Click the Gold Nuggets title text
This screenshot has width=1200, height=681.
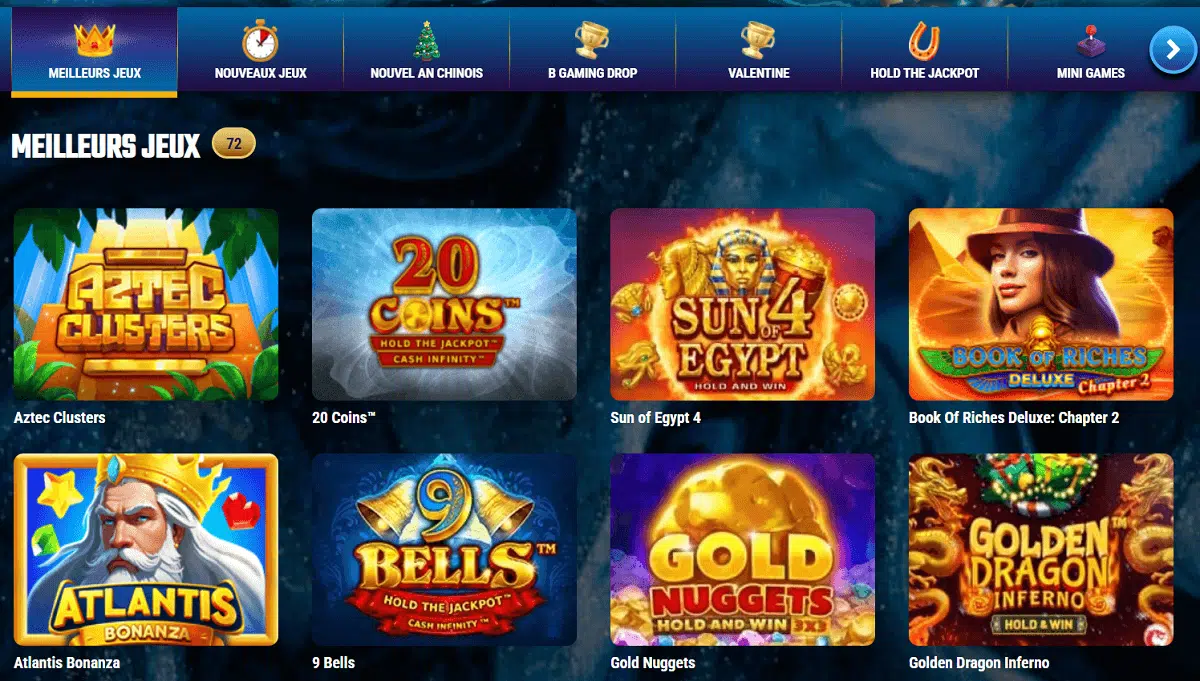click(x=653, y=662)
